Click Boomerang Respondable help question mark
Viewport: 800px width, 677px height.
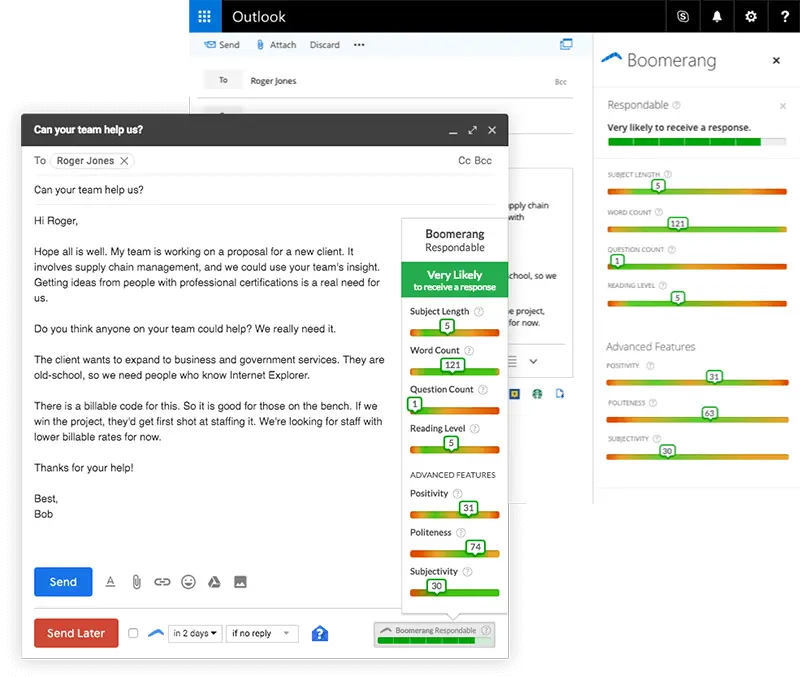point(486,630)
